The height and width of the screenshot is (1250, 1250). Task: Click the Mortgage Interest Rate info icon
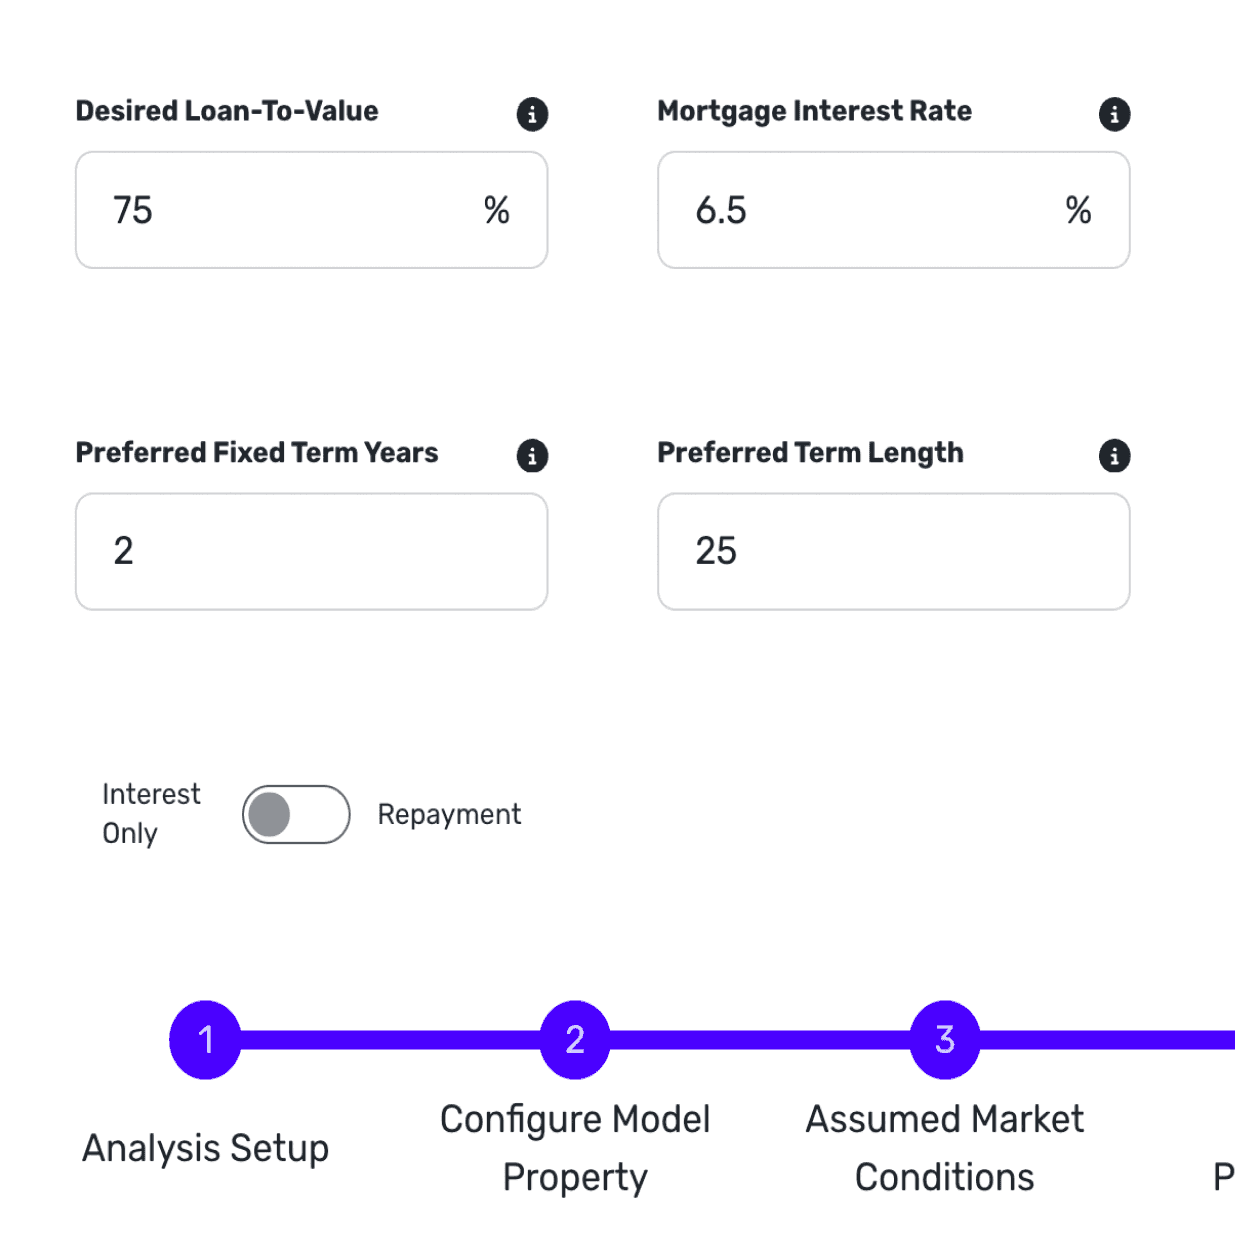(x=1114, y=114)
